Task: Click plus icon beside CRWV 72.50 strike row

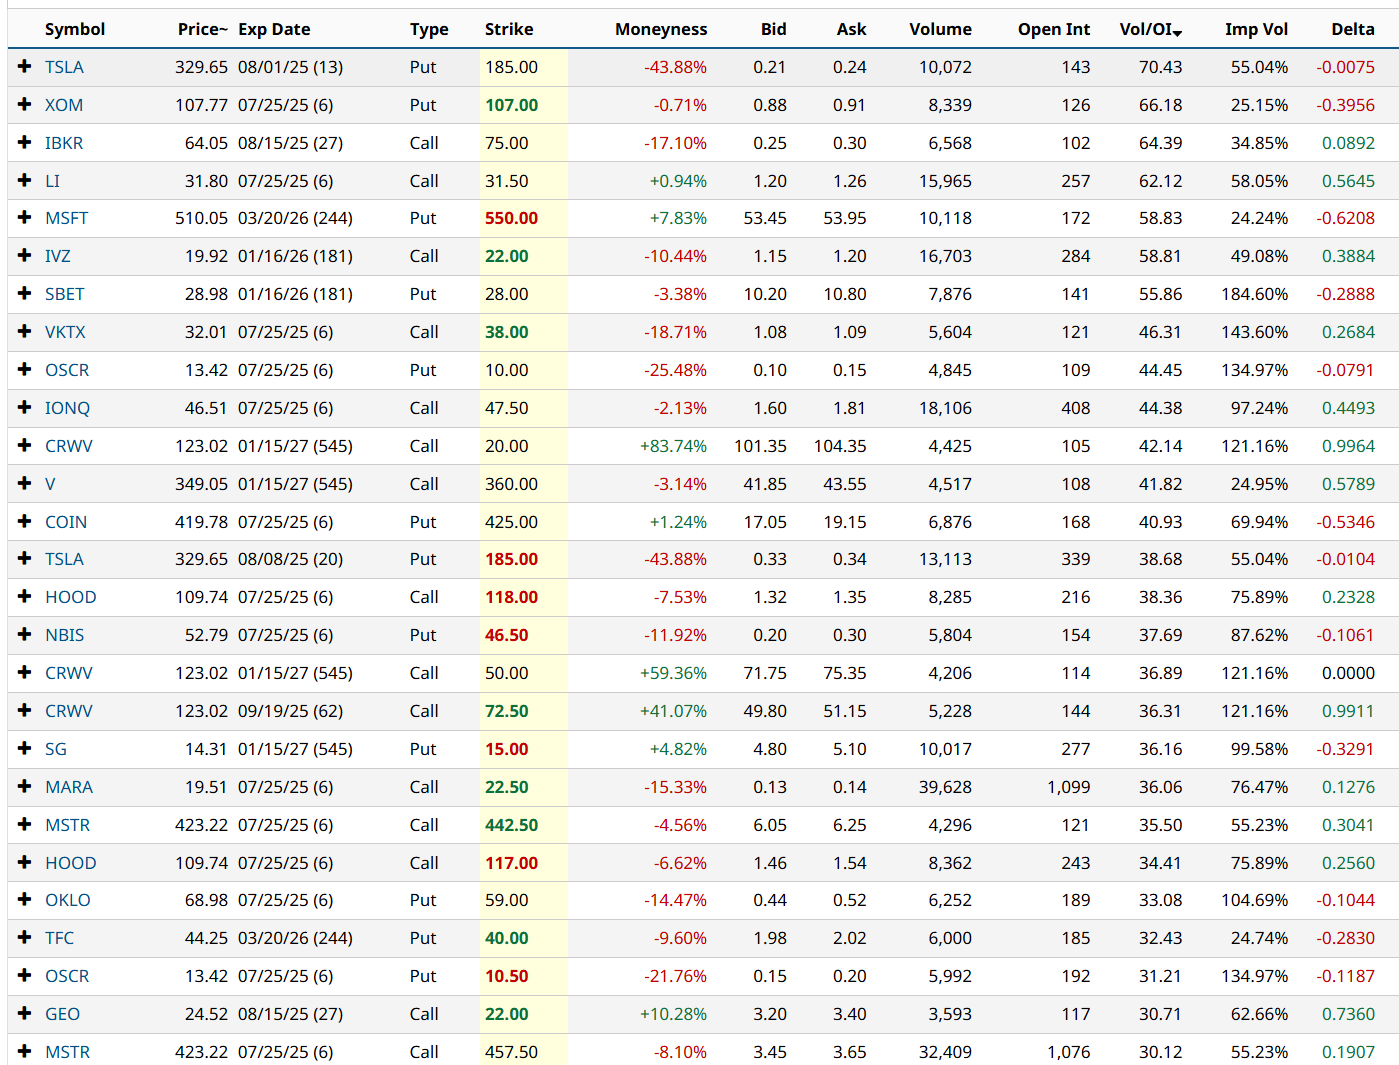Action: click(25, 710)
